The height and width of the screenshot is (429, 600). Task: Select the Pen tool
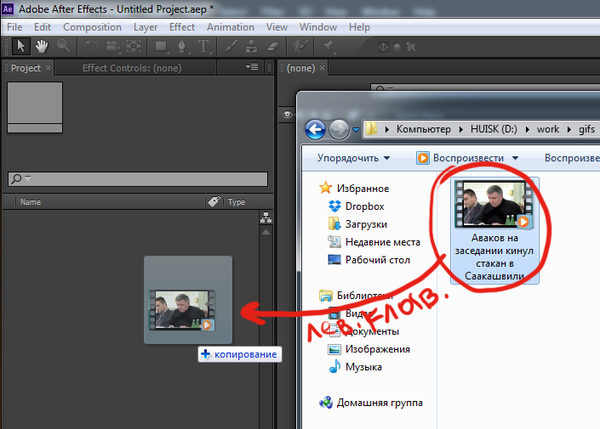[182, 47]
